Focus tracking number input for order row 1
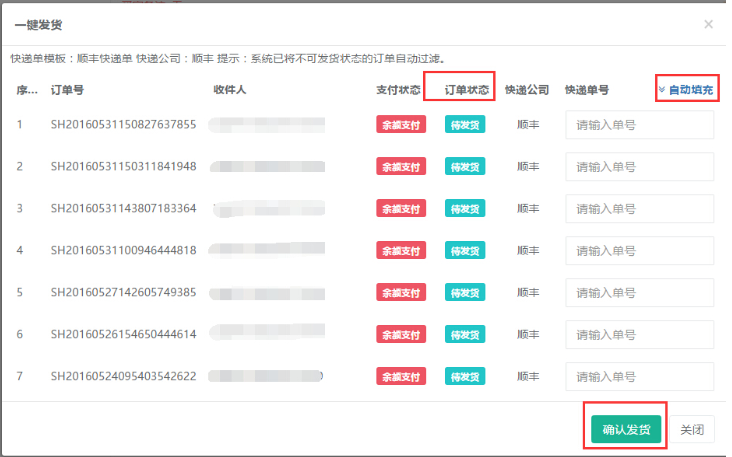 tap(640, 125)
